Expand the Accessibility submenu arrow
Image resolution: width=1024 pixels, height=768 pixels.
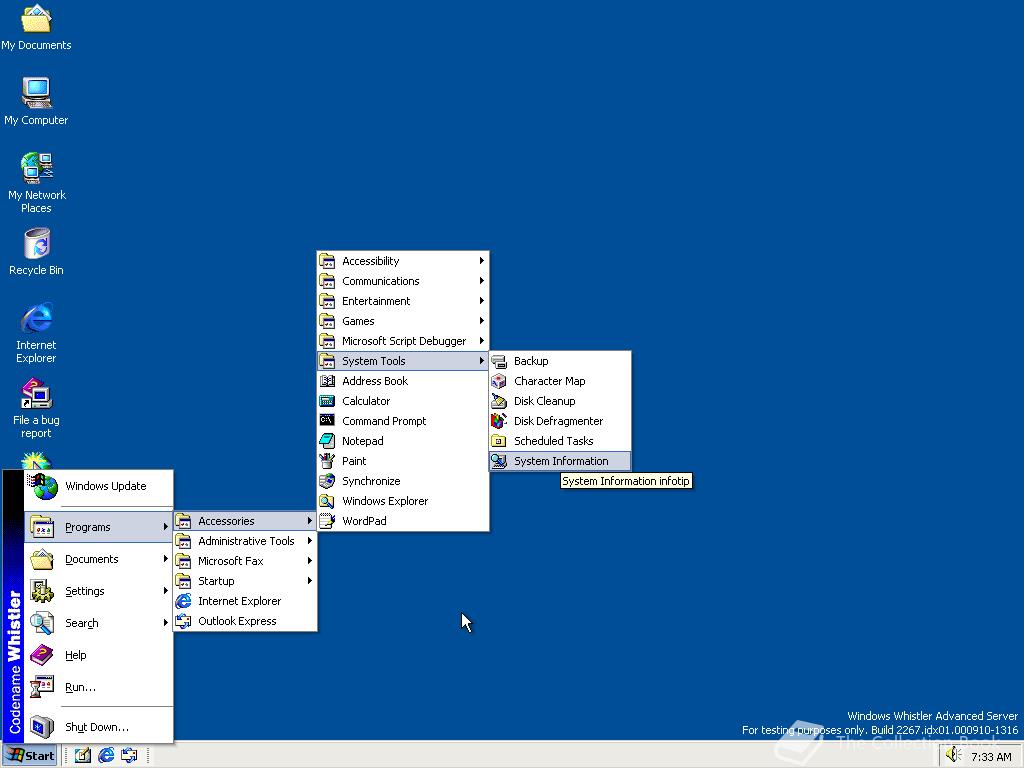(x=481, y=261)
